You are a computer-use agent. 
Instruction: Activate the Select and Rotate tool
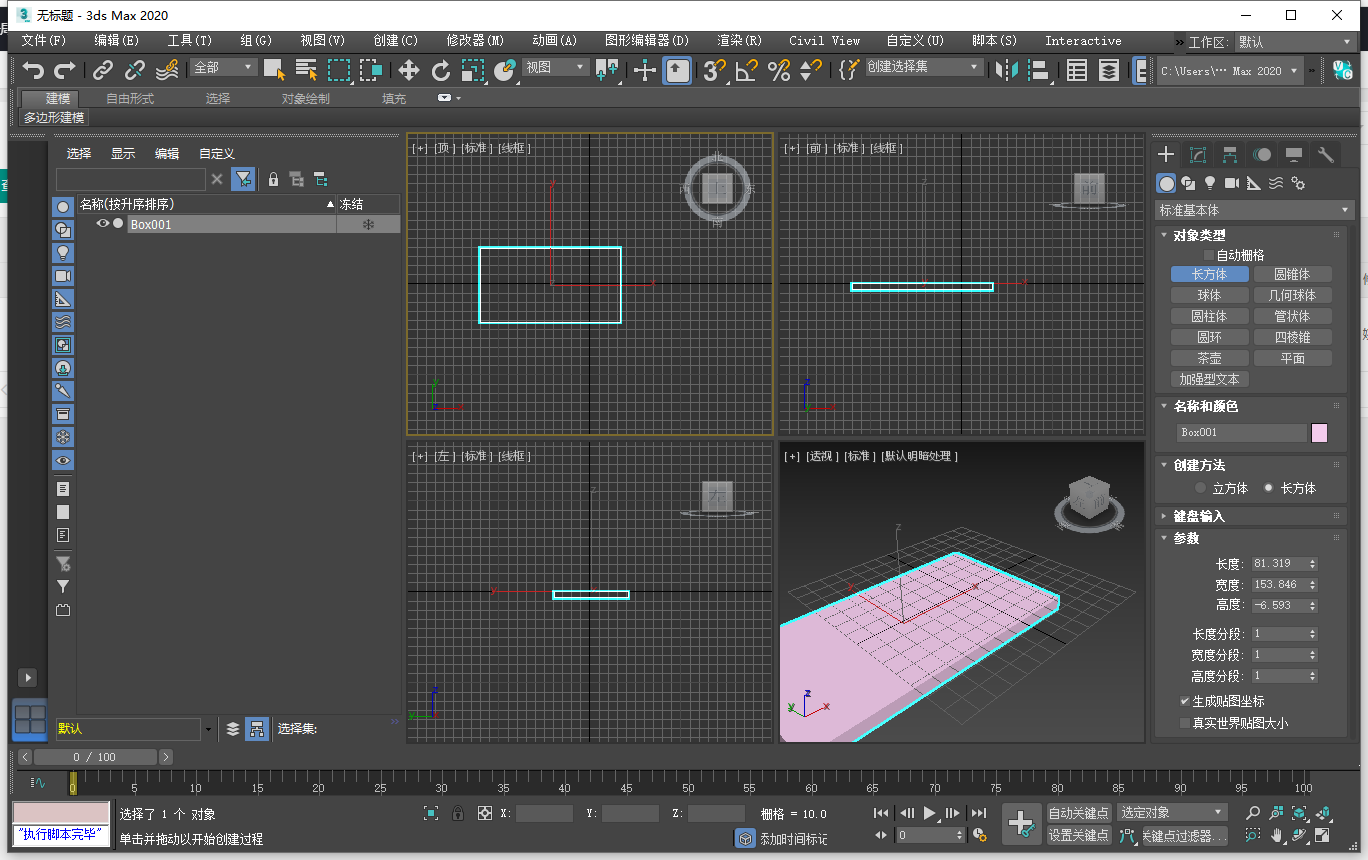click(442, 70)
